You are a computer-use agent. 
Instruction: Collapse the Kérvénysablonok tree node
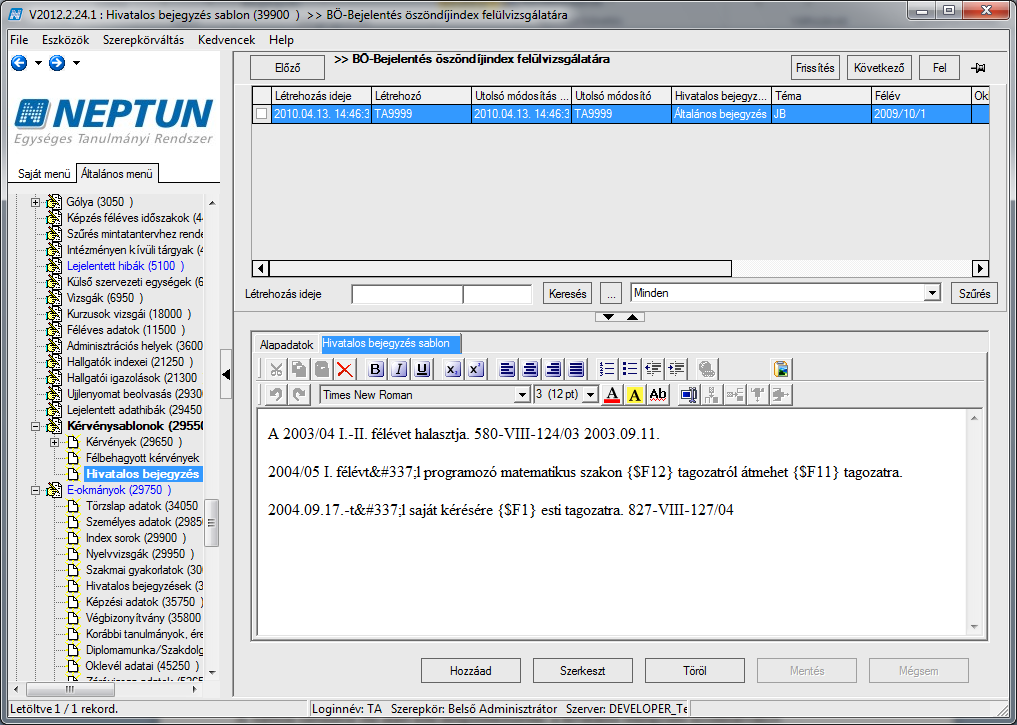point(36,426)
